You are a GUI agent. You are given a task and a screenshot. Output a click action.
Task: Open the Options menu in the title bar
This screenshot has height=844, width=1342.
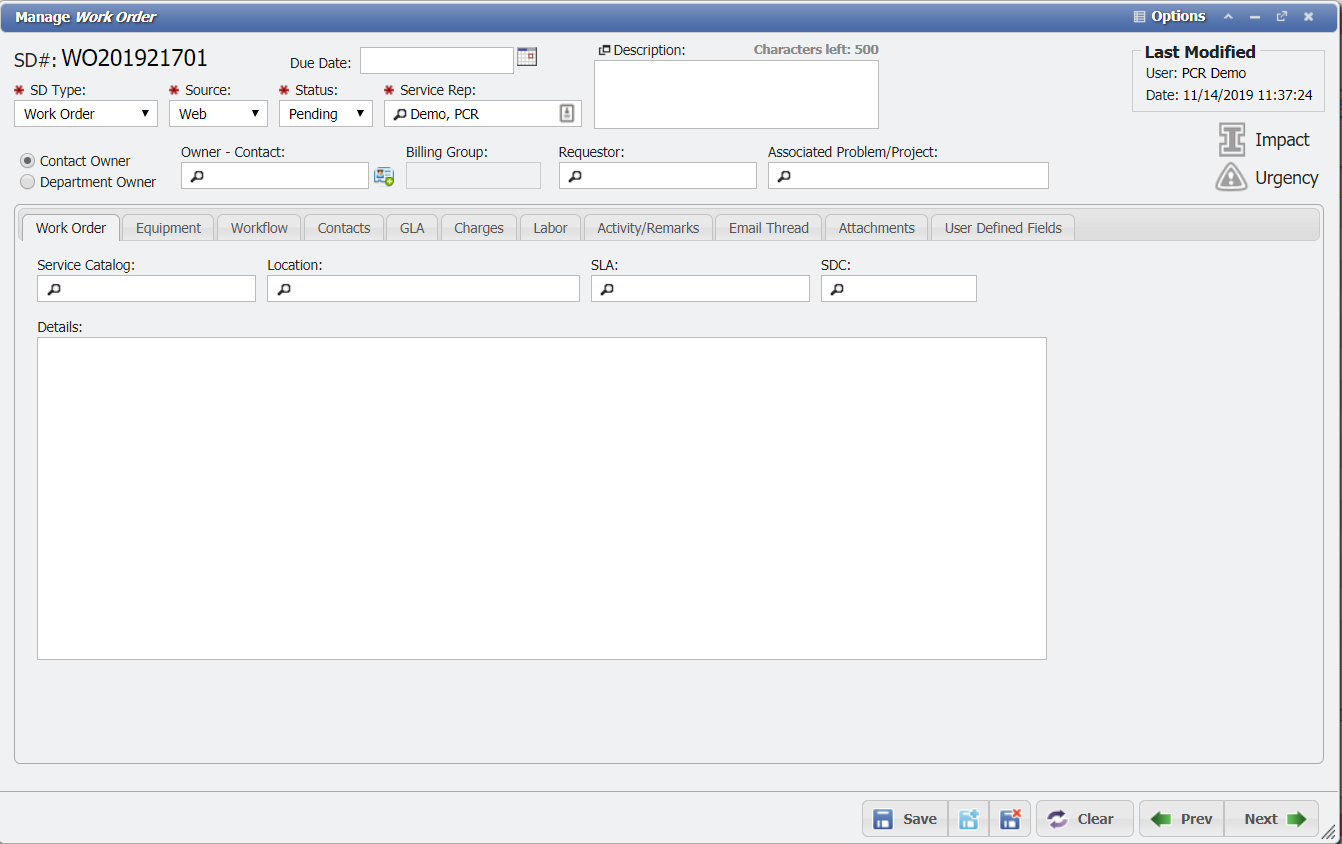[1168, 16]
